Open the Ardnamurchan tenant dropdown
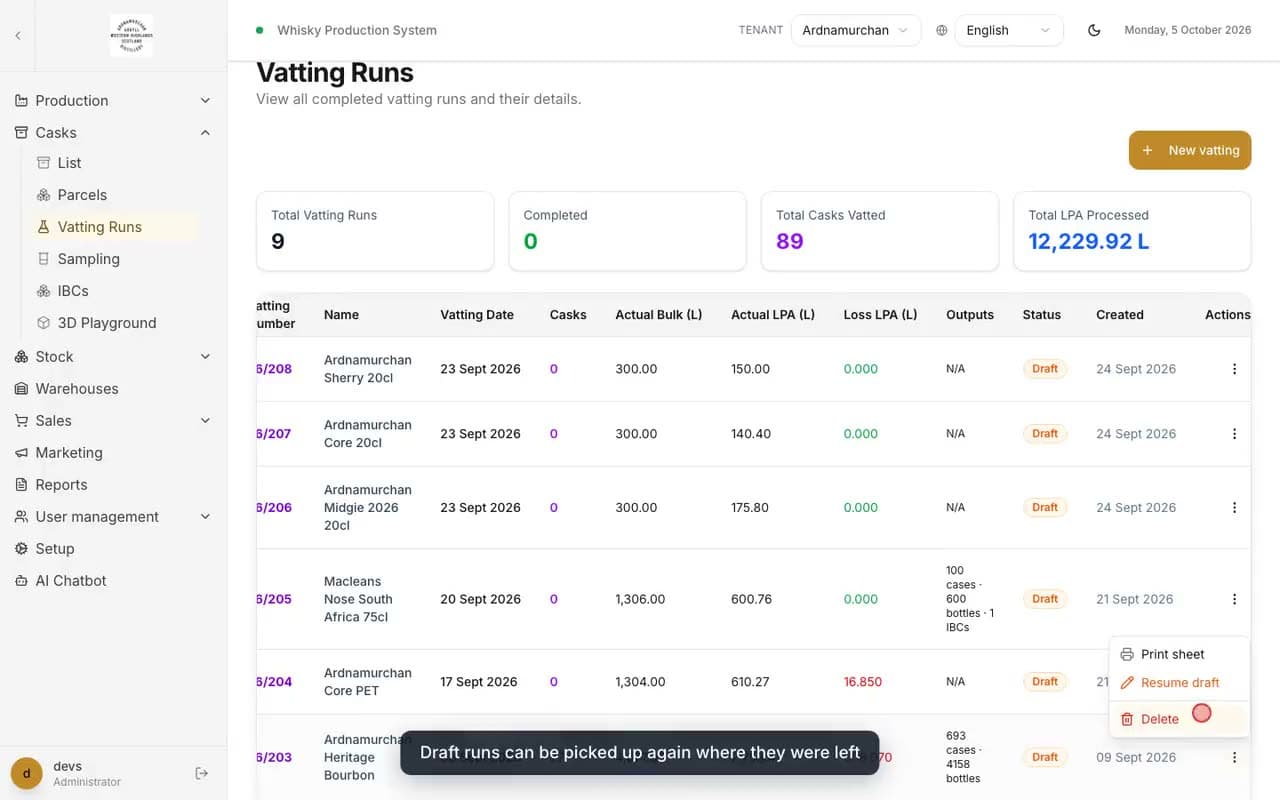This screenshot has width=1280, height=800. [x=856, y=30]
